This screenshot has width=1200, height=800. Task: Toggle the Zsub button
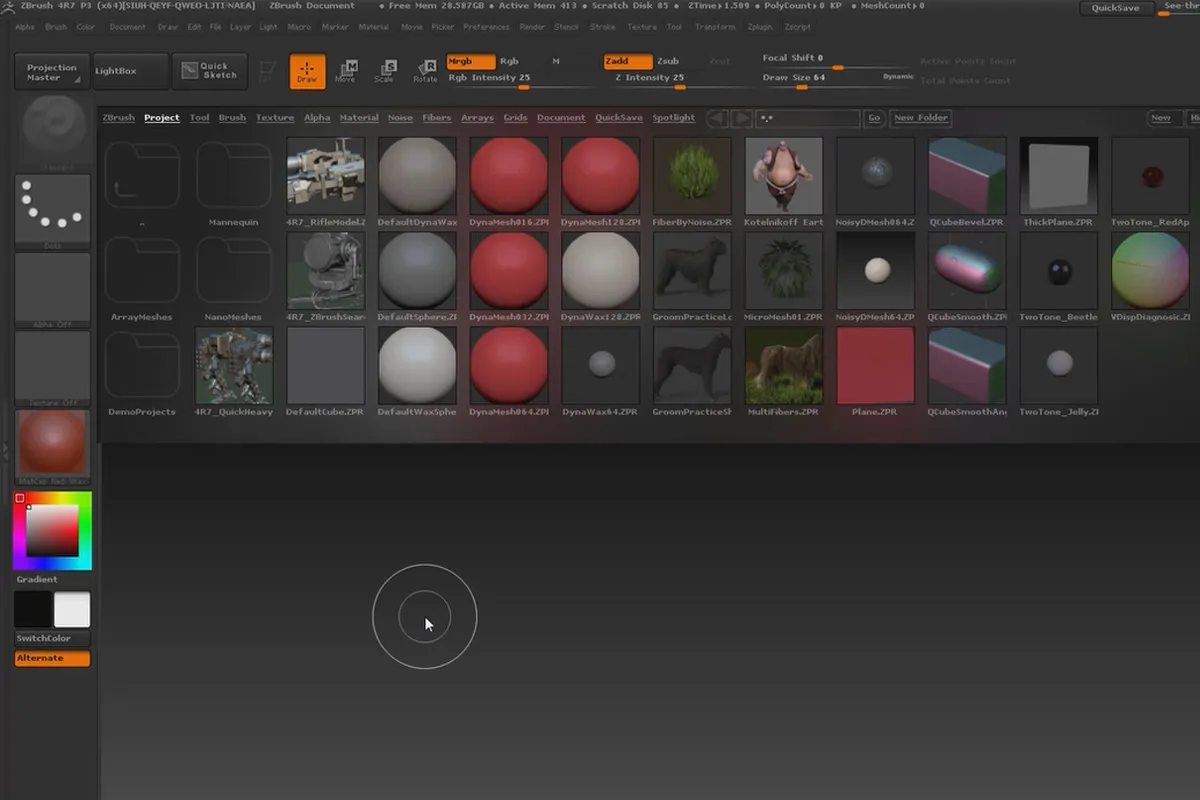(668, 61)
